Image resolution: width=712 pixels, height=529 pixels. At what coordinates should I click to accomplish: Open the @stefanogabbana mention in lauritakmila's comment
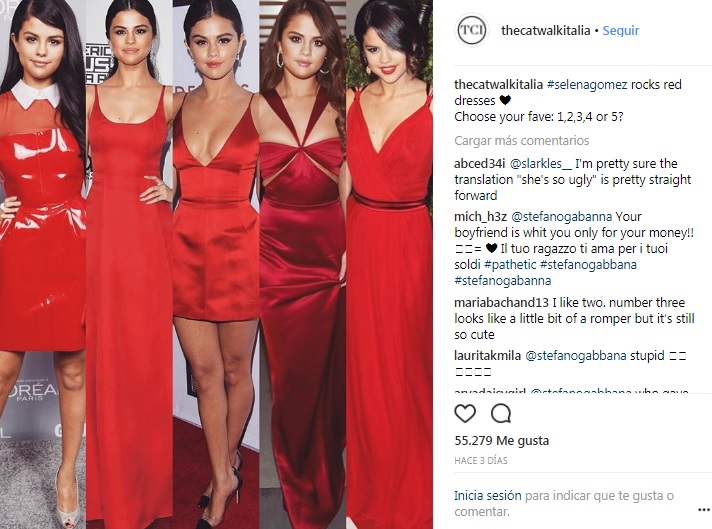(x=576, y=356)
